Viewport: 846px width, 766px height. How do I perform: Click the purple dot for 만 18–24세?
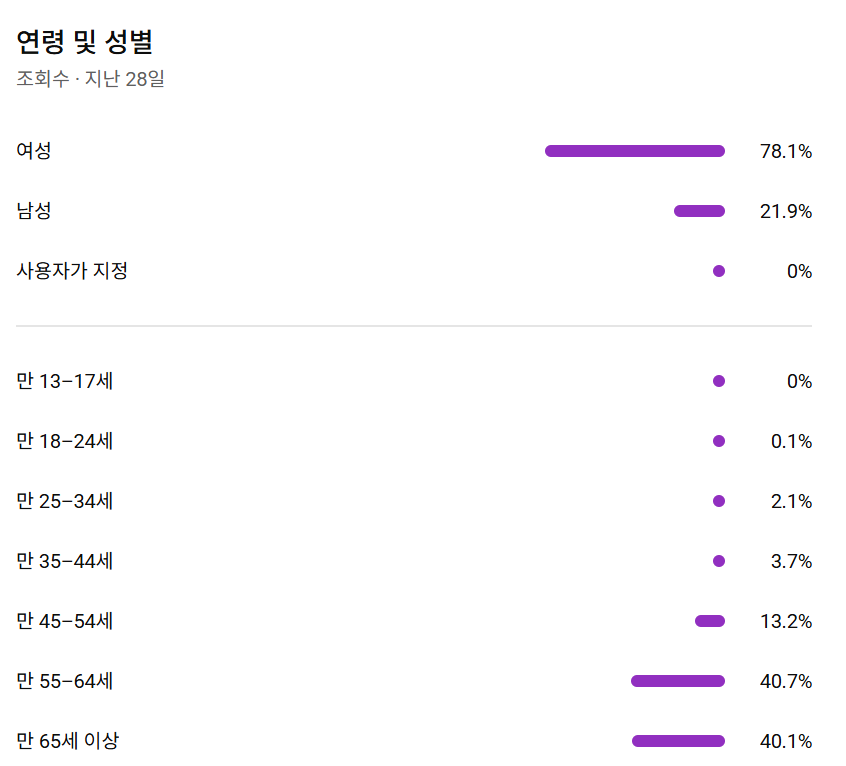pos(719,441)
